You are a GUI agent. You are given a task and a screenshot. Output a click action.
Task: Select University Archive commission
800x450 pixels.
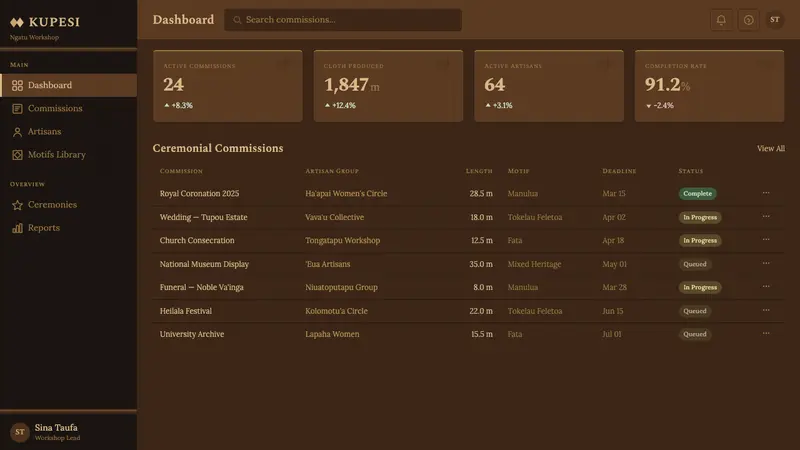192,334
